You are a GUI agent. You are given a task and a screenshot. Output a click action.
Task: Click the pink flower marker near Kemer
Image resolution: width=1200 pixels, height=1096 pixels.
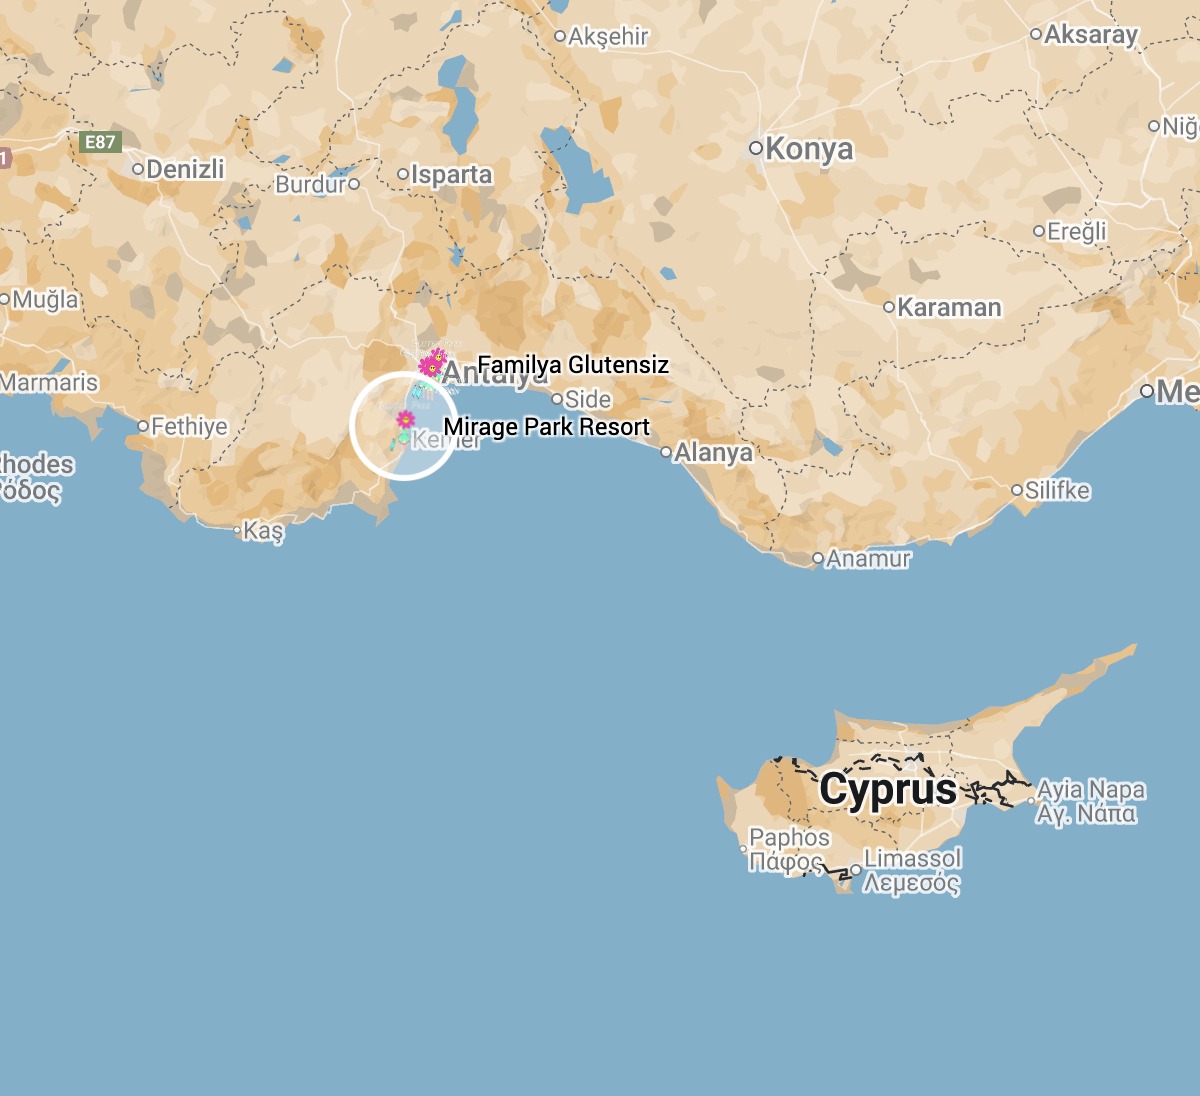pos(405,419)
